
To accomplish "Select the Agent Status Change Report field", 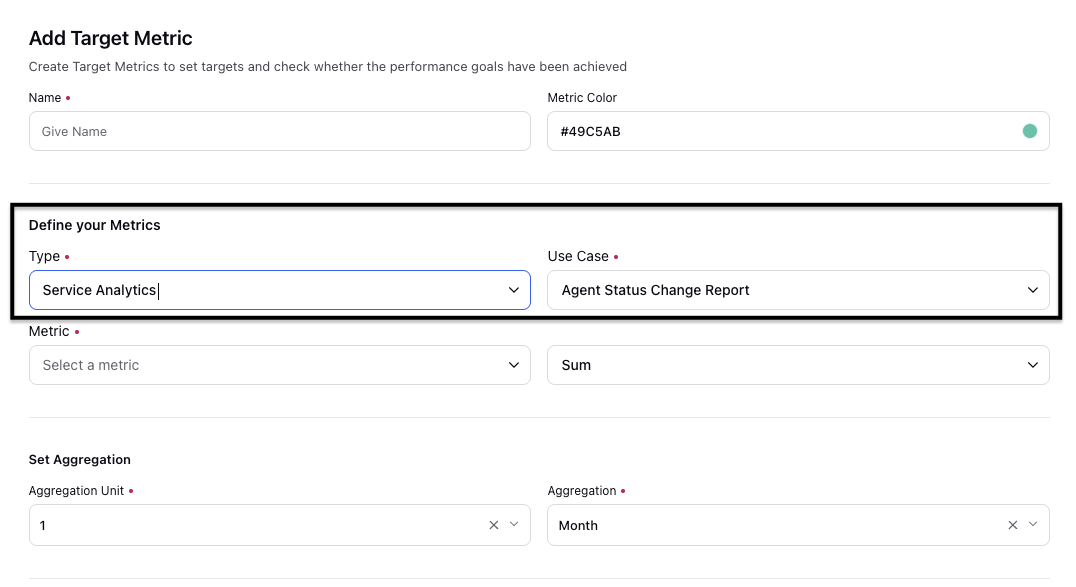I will [x=798, y=290].
